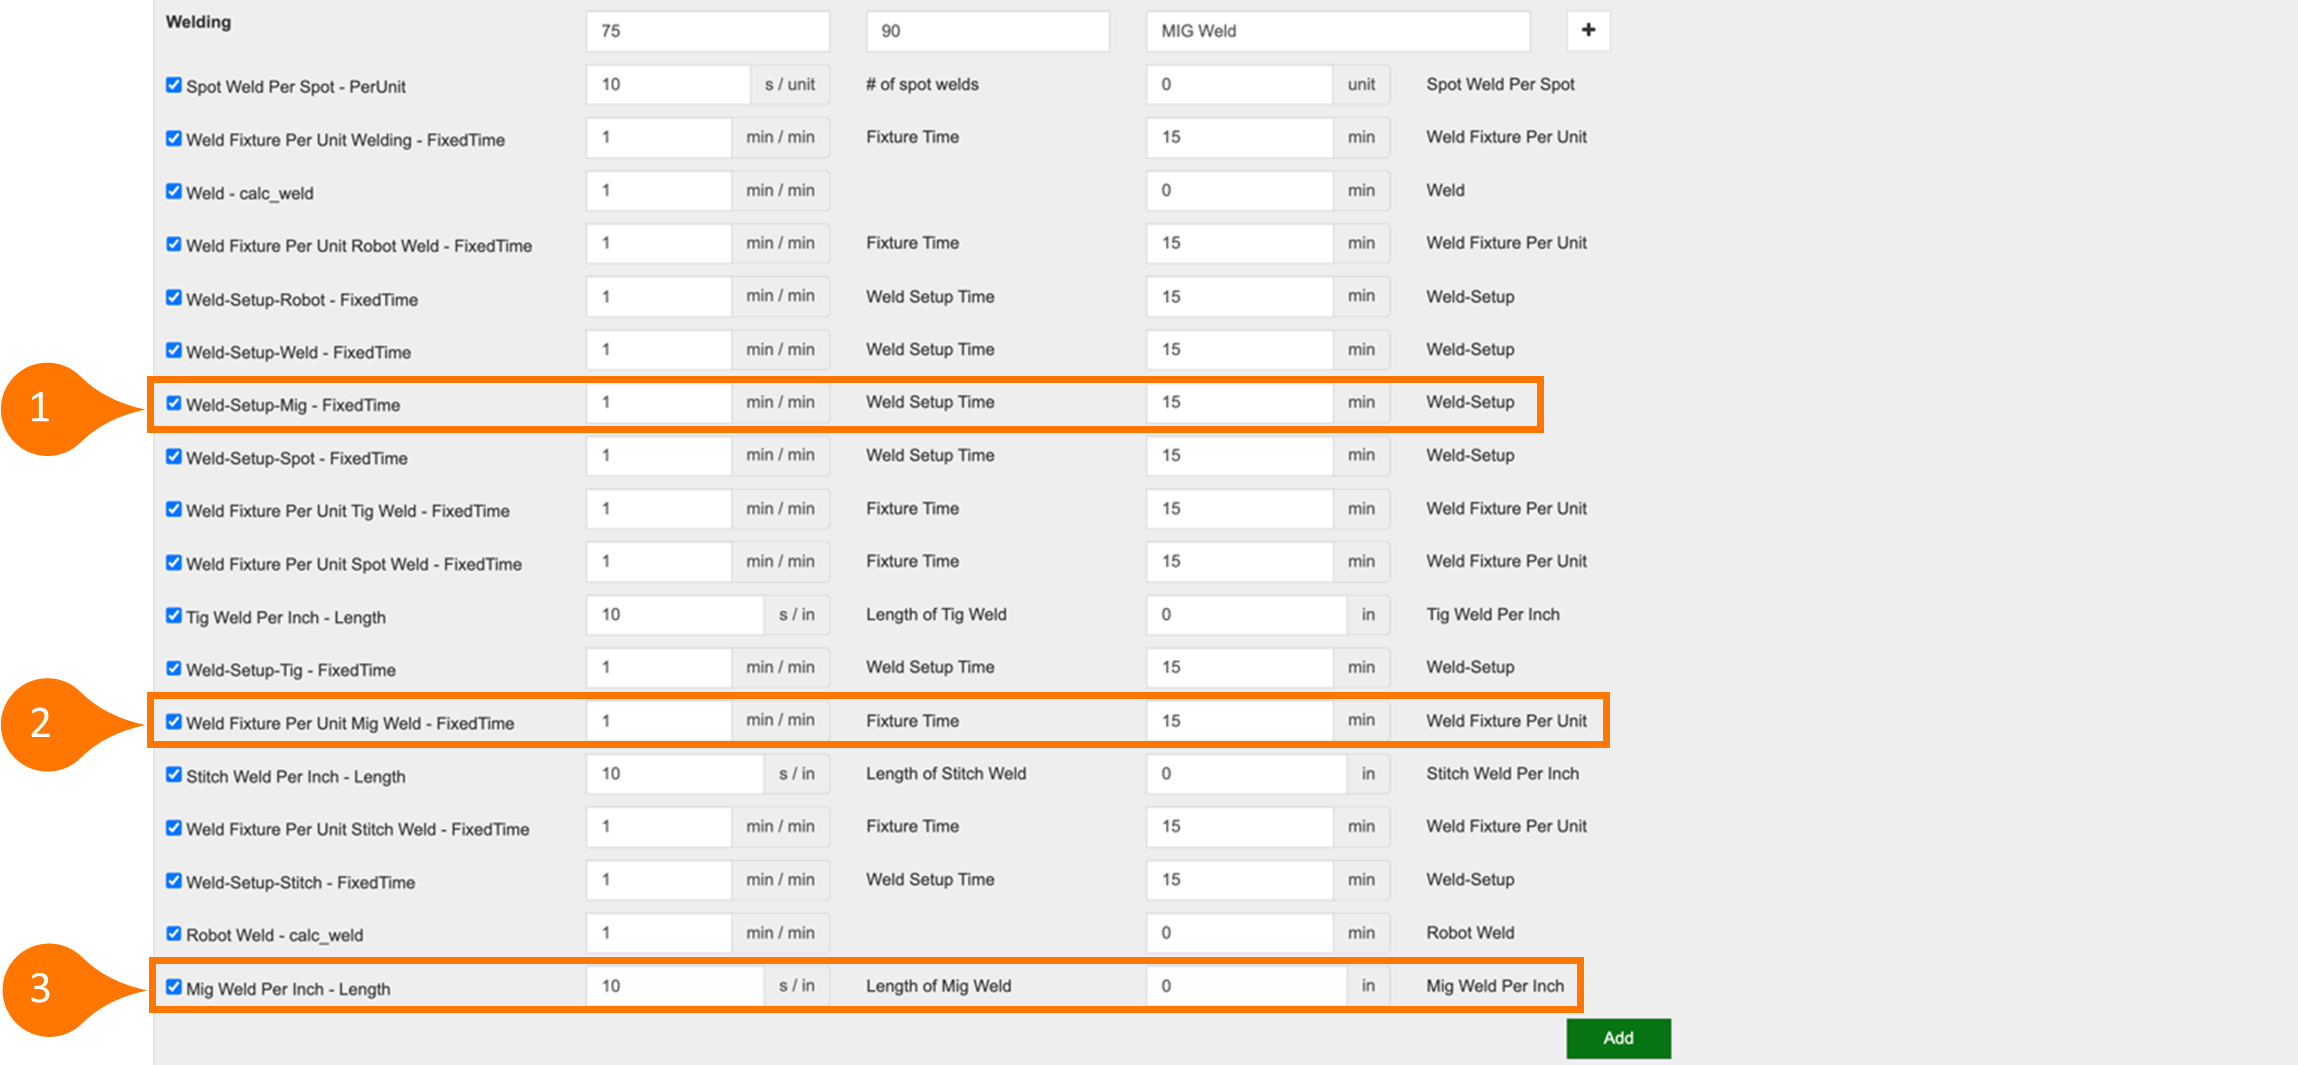This screenshot has height=1065, width=2298.
Task: Click the Welding field containing 75
Action: 707,31
